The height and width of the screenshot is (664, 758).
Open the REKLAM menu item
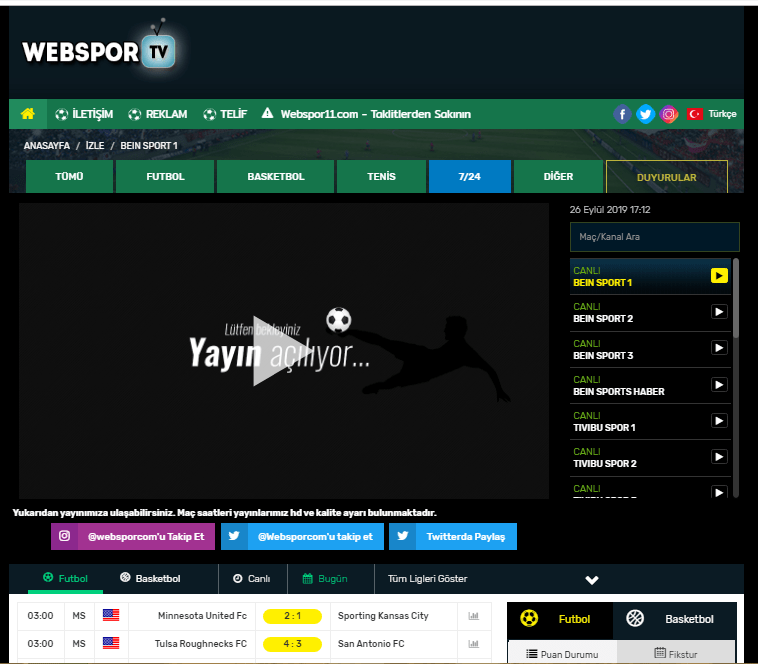(158, 114)
